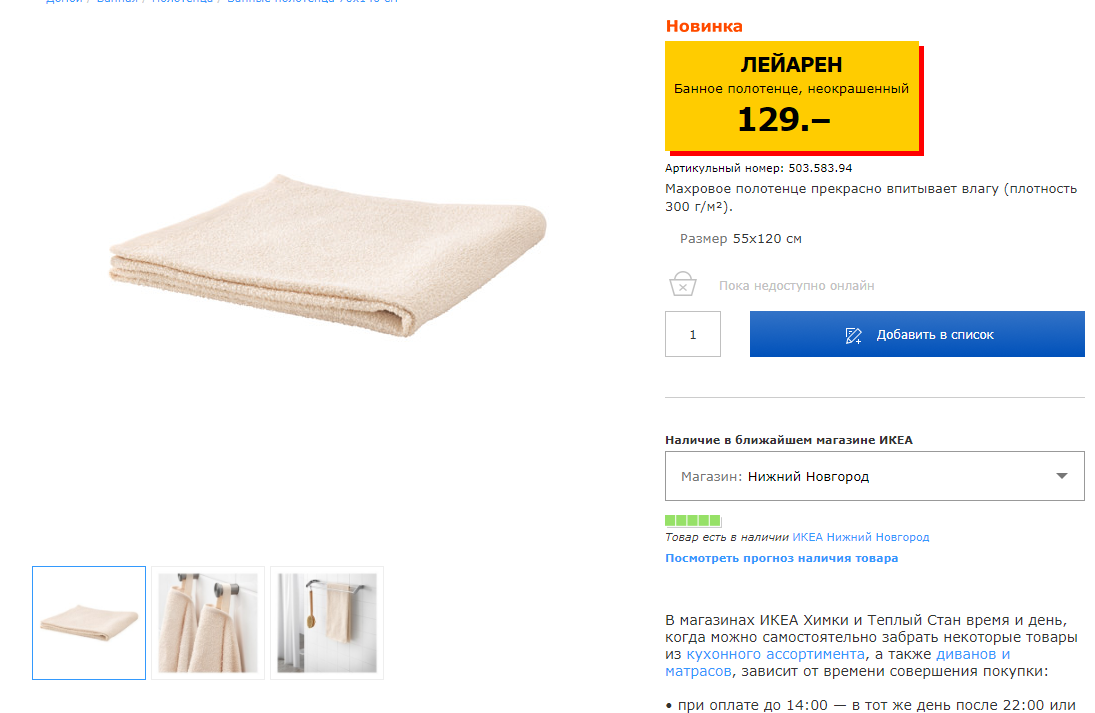Follow the Посмотреть прогноз наличия товара link
This screenshot has height=713, width=1095.
[781, 558]
